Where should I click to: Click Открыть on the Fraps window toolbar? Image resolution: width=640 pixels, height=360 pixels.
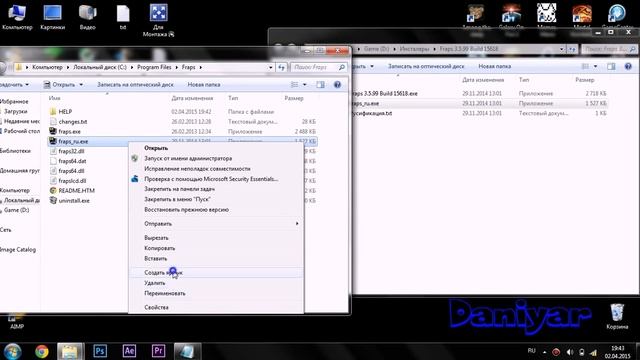pyautogui.click(x=60, y=84)
